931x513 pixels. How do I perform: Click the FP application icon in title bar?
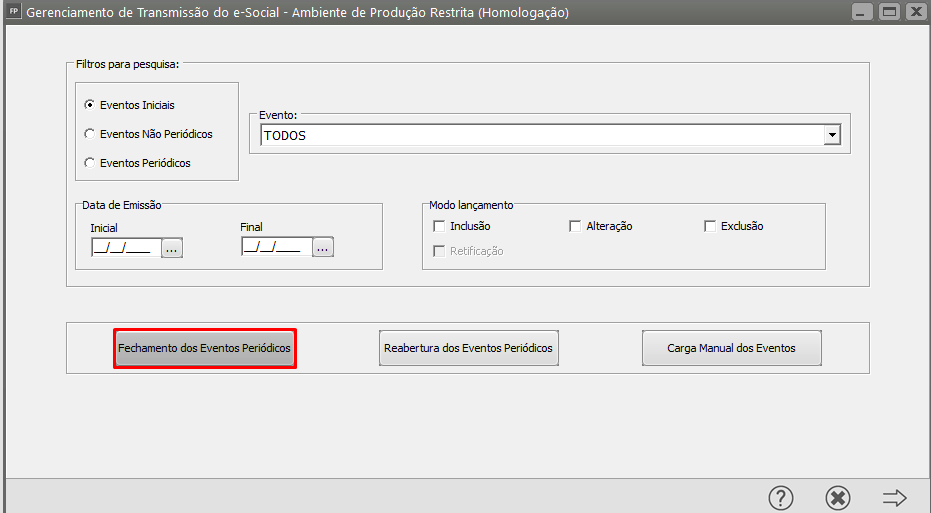pos(13,13)
